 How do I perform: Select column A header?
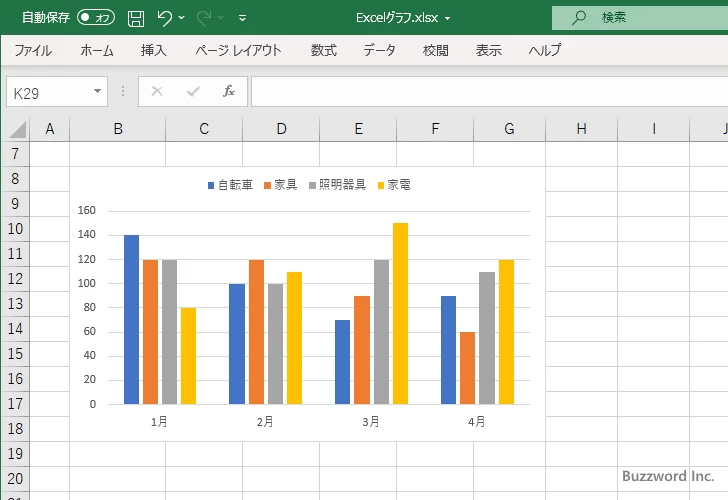point(50,129)
